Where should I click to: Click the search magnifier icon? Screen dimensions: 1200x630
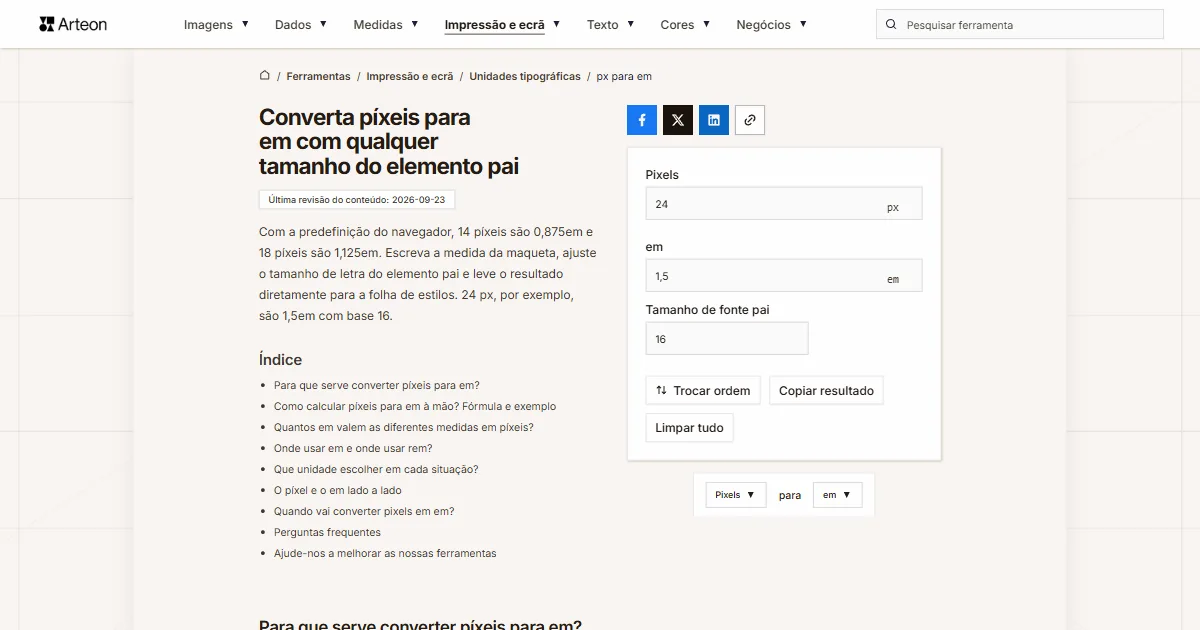[x=891, y=25]
